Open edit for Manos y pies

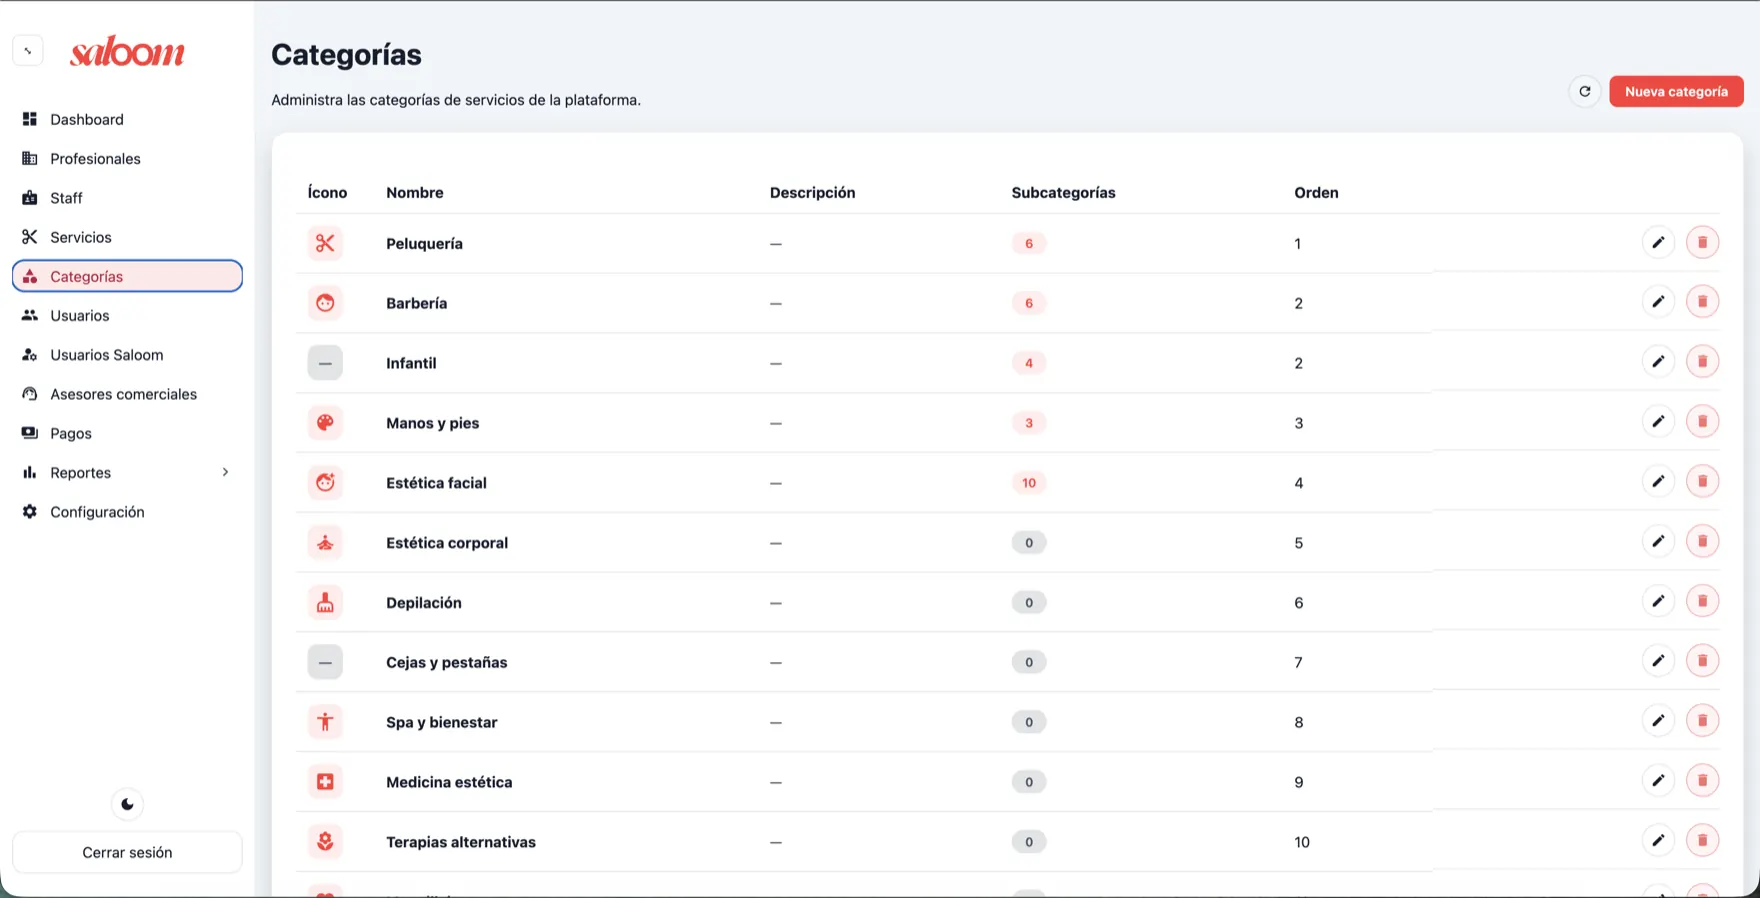pyautogui.click(x=1658, y=421)
